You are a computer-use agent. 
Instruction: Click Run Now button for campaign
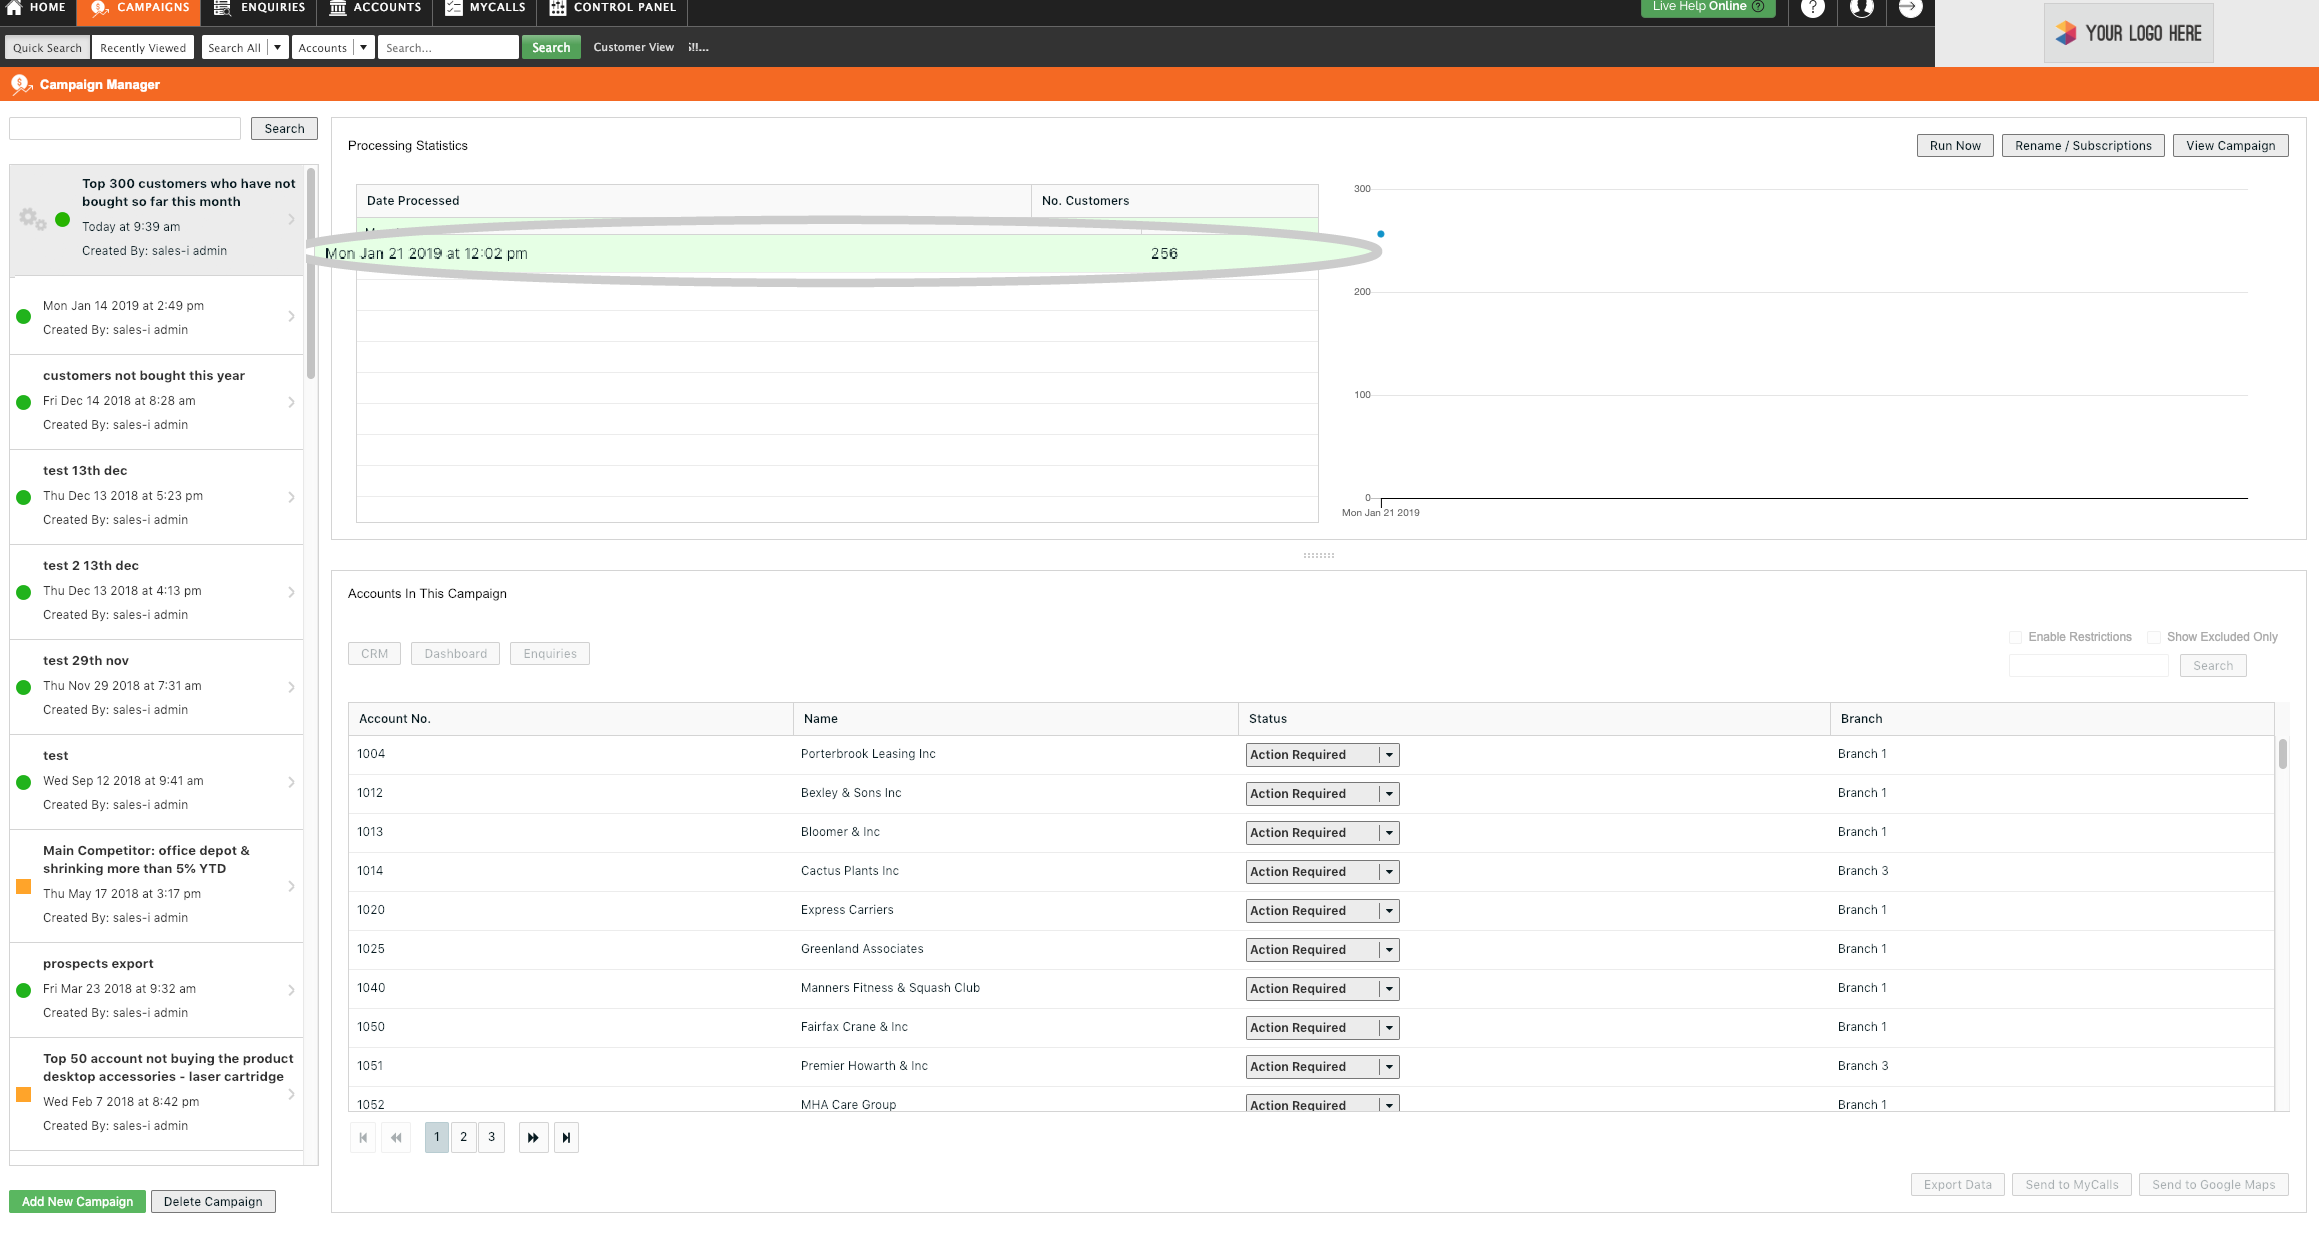pos(1956,146)
